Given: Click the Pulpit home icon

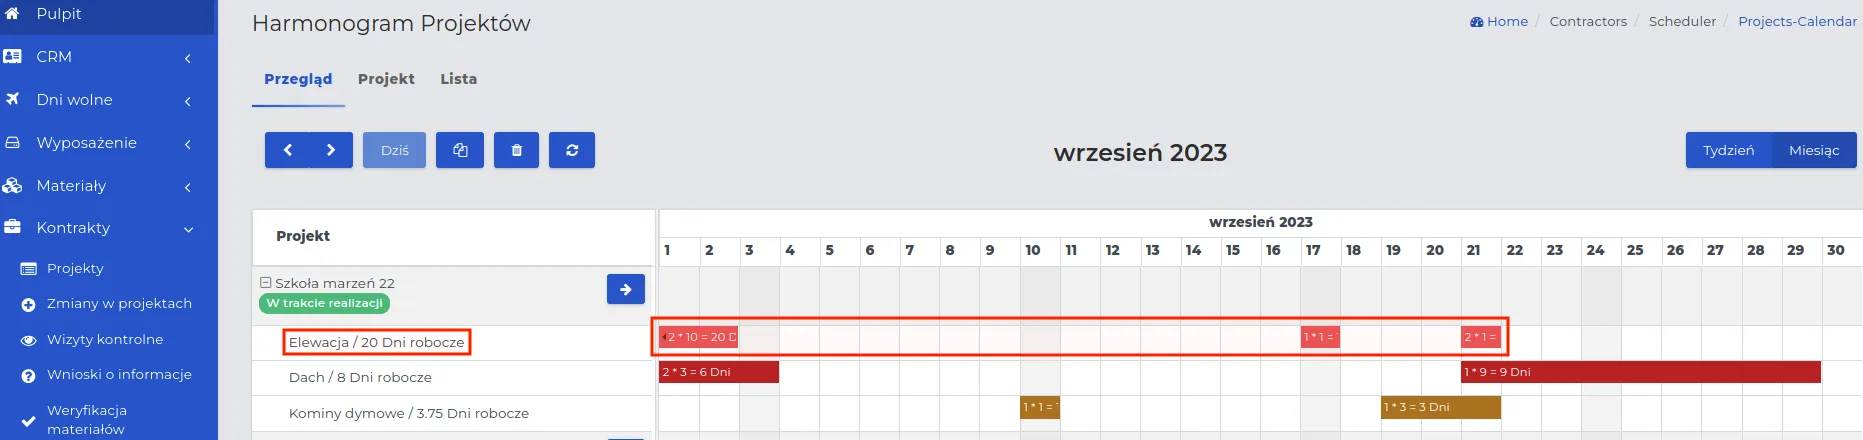Looking at the screenshot, I should point(12,14).
